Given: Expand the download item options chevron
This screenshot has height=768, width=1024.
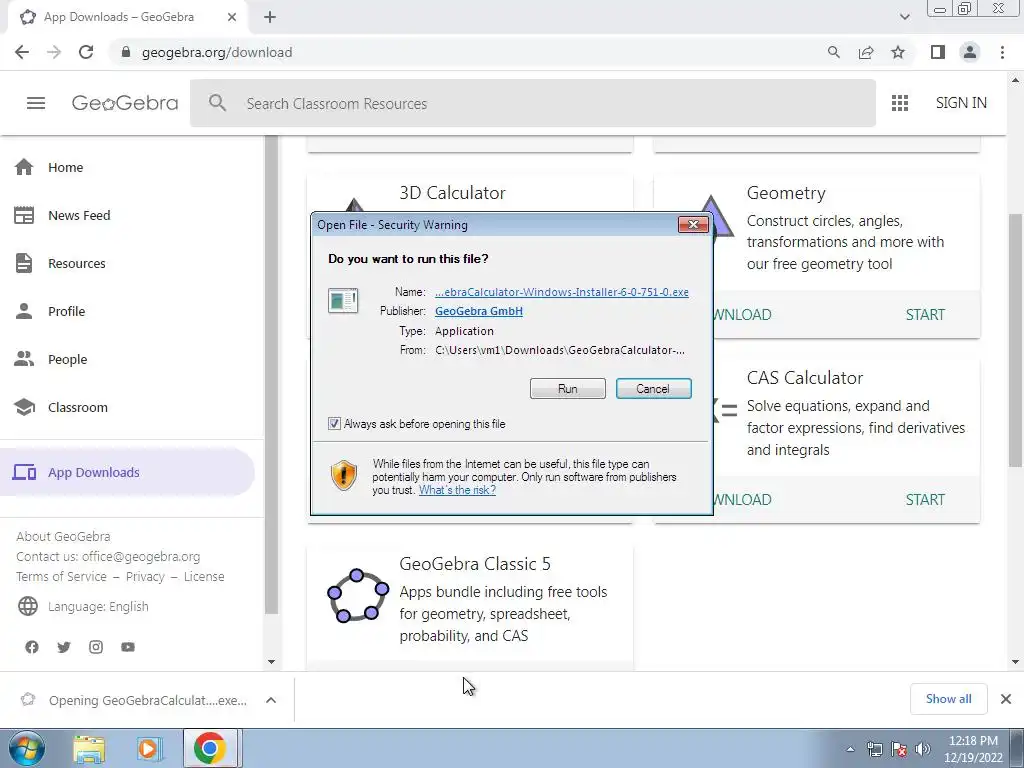Looking at the screenshot, I should point(271,700).
